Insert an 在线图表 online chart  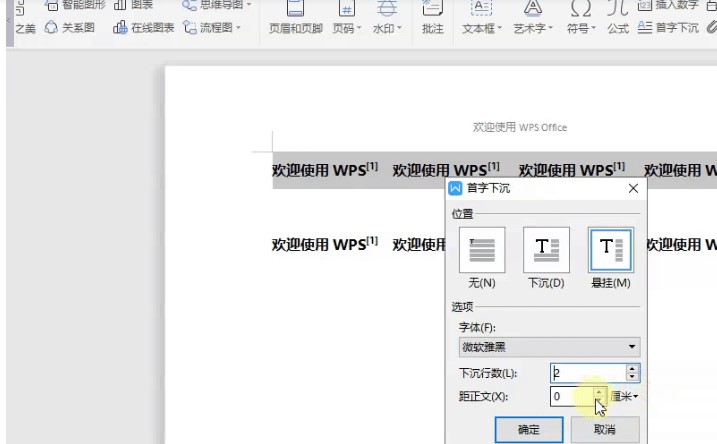tap(145, 28)
